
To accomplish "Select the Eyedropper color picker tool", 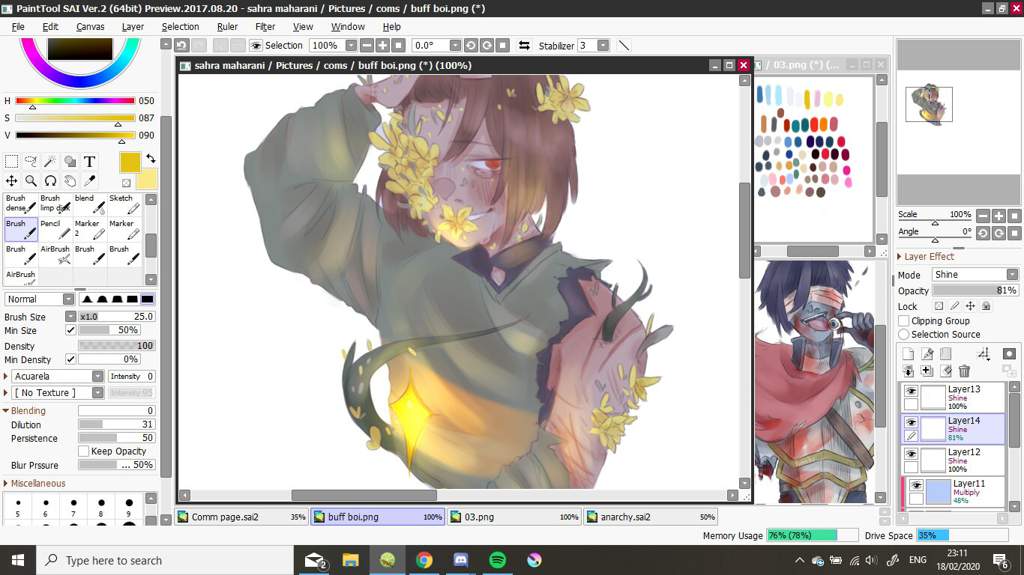I will 89,180.
